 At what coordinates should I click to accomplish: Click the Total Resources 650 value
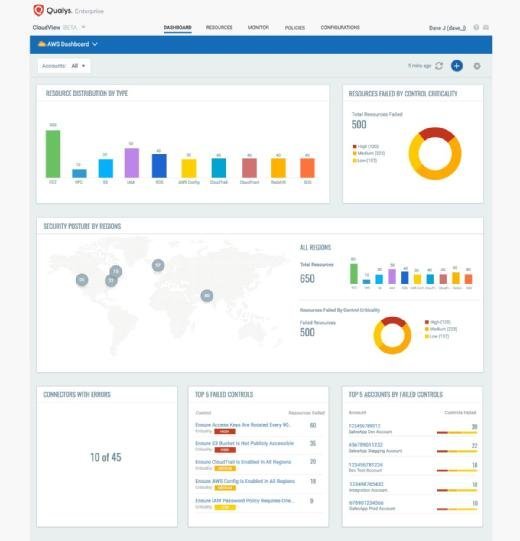click(307, 278)
